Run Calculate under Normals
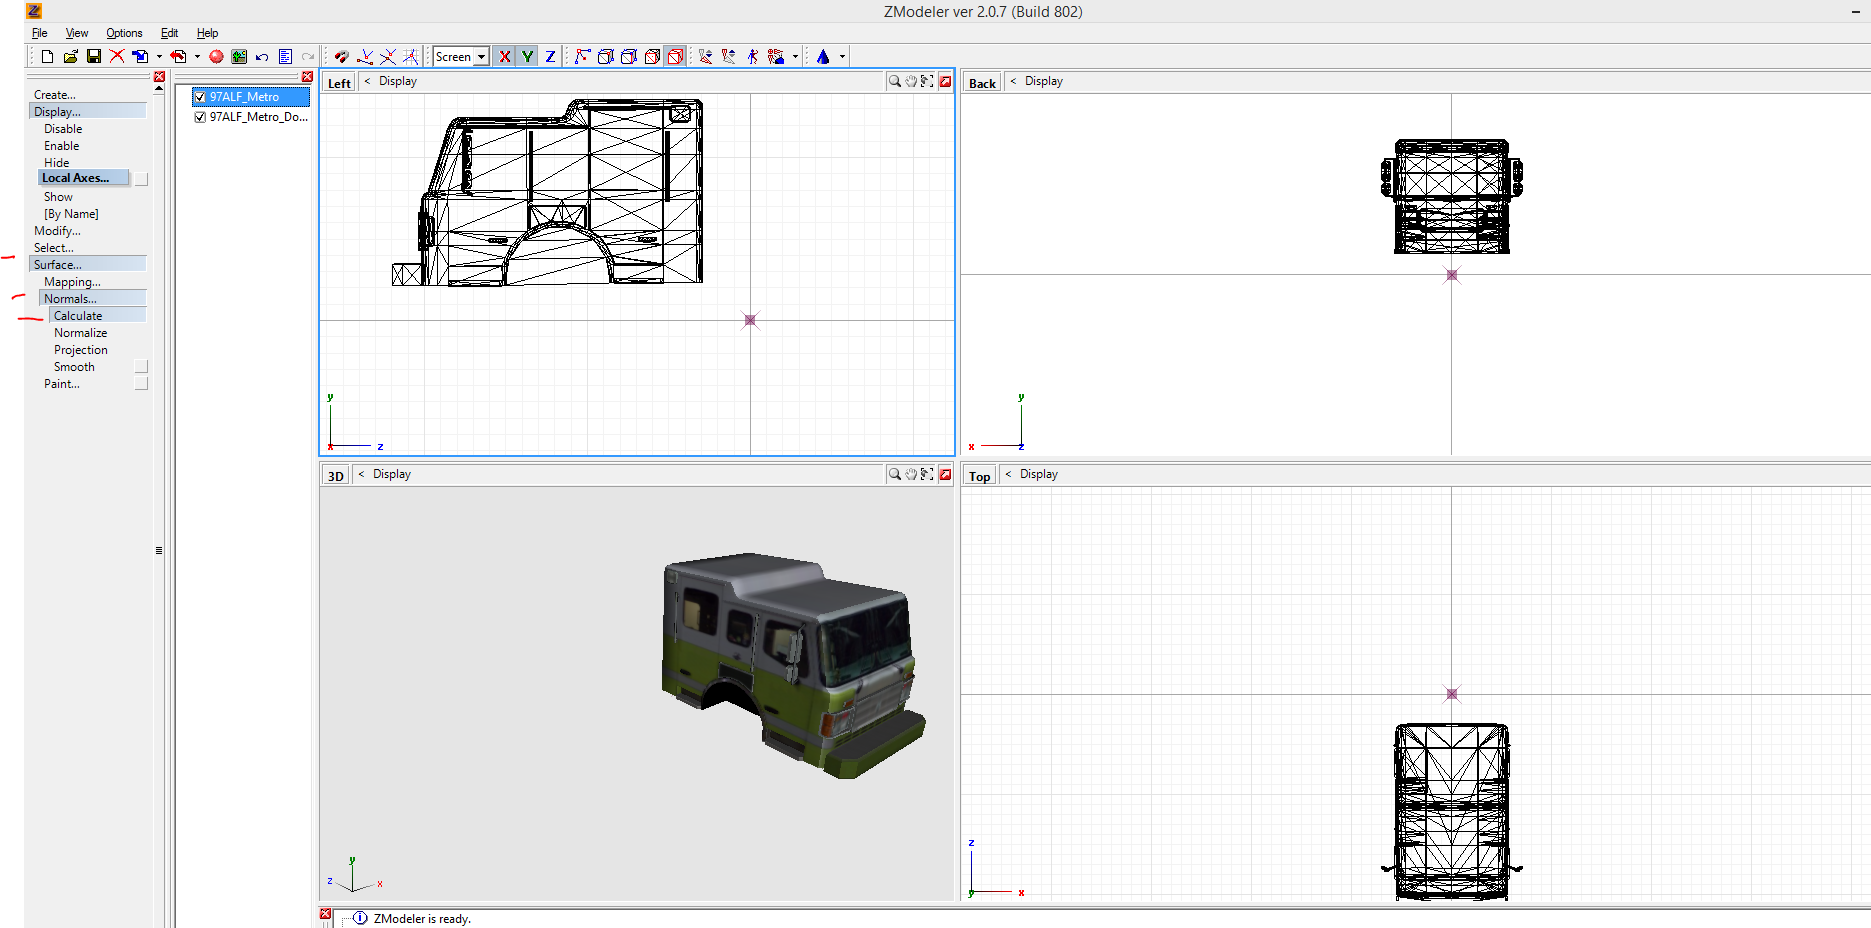Image resolution: width=1871 pixels, height=928 pixels. tap(78, 315)
